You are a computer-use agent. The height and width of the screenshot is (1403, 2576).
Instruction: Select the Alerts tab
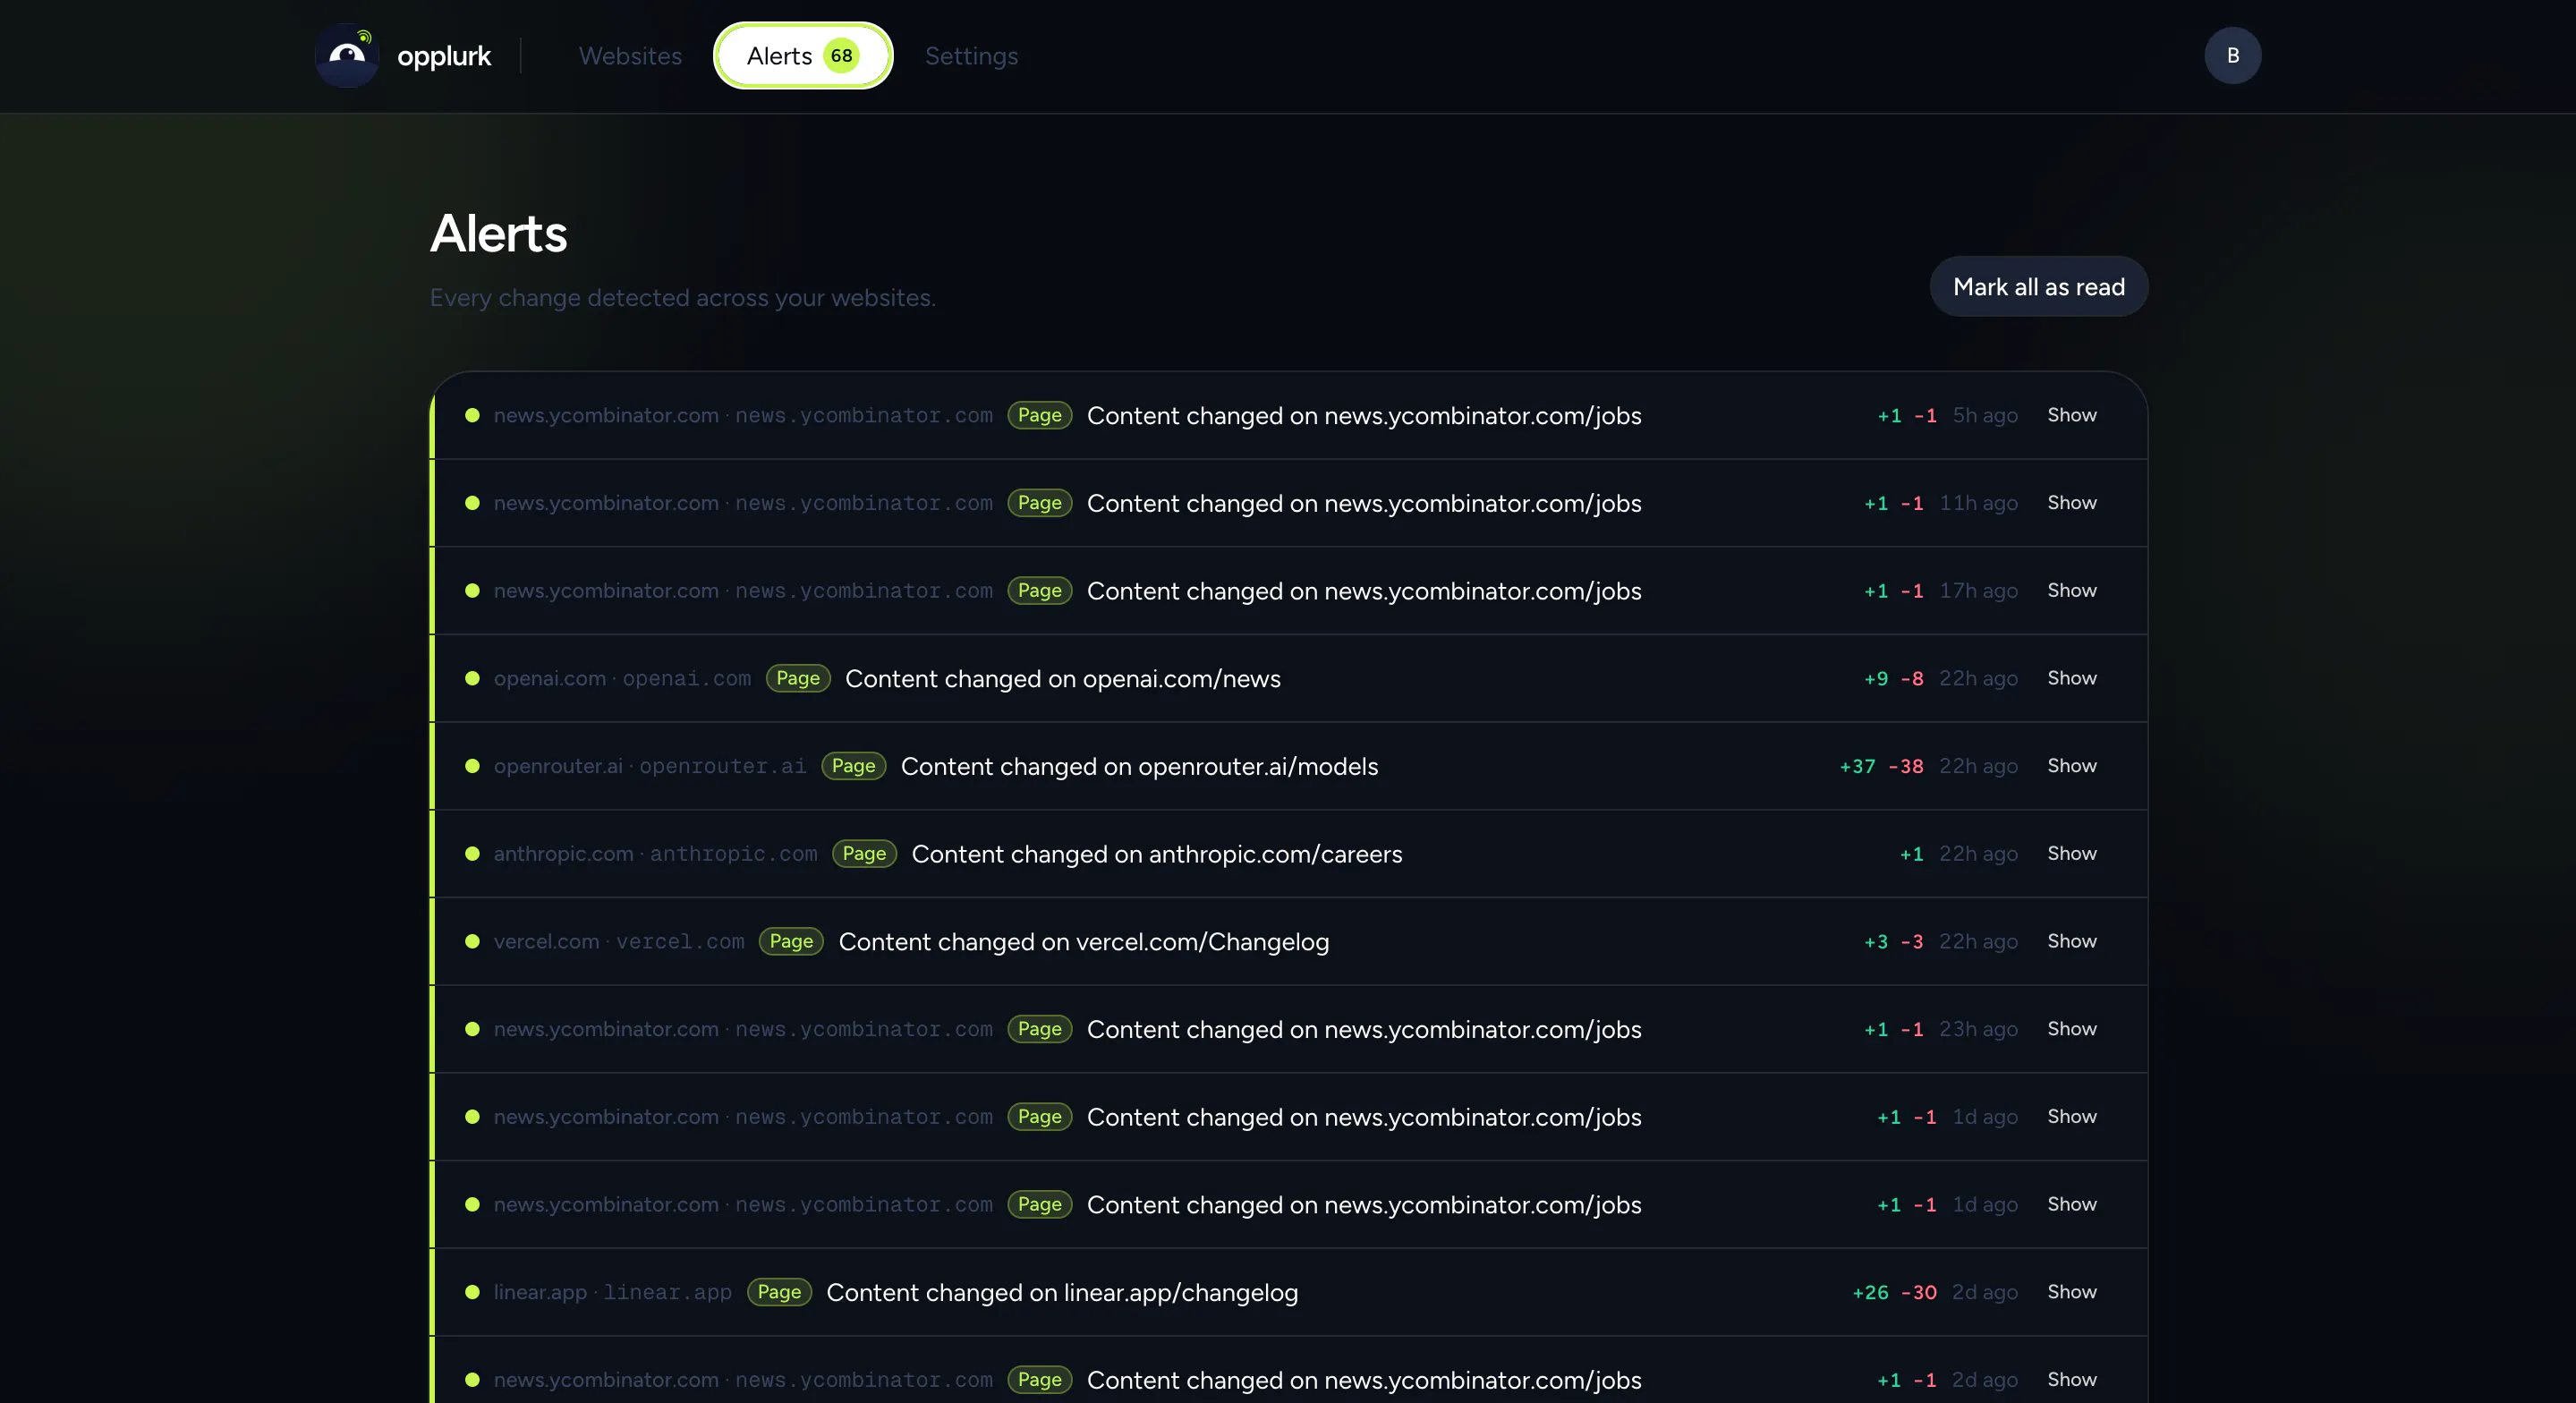[803, 55]
